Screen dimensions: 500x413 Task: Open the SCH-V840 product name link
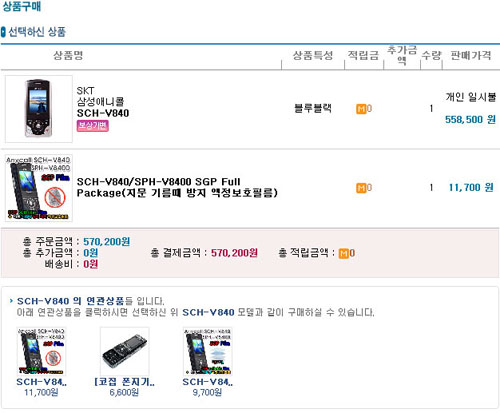[x=103, y=113]
